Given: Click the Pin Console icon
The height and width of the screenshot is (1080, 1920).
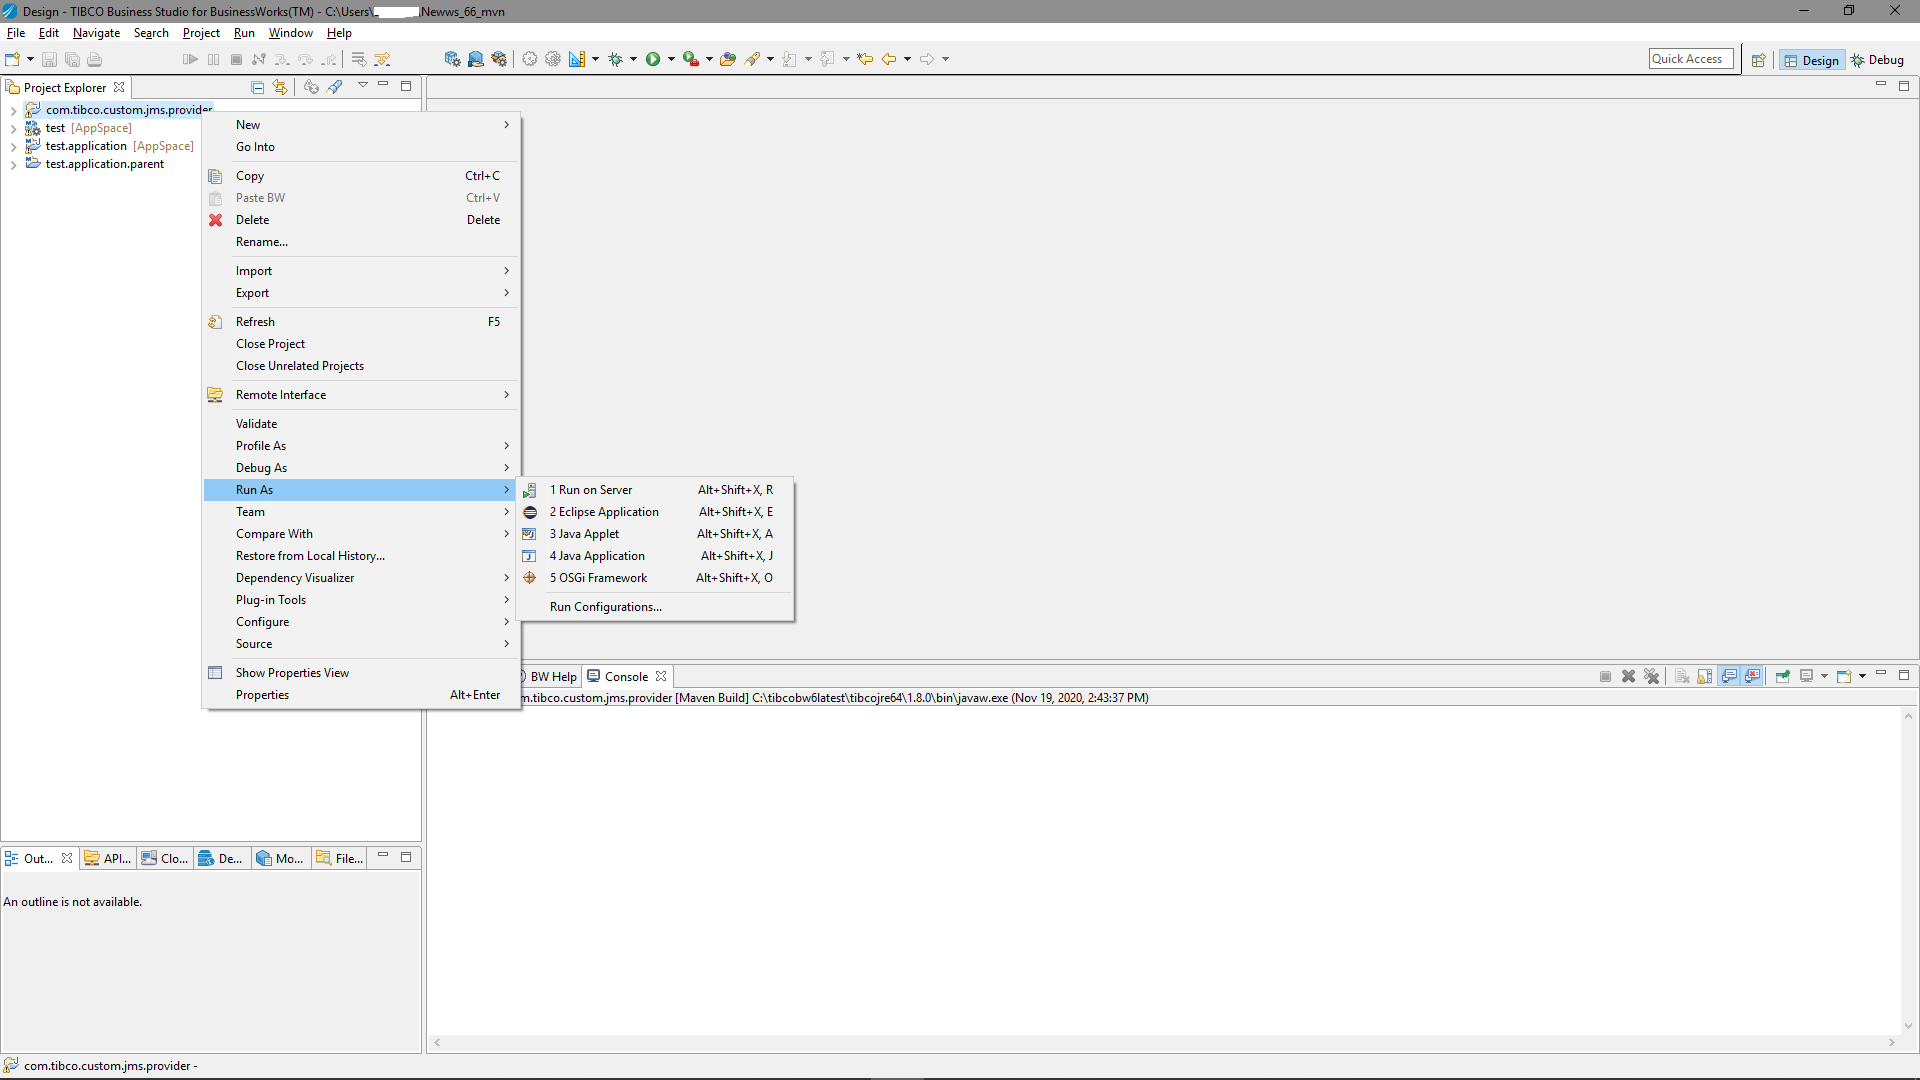Looking at the screenshot, I should point(1782,676).
